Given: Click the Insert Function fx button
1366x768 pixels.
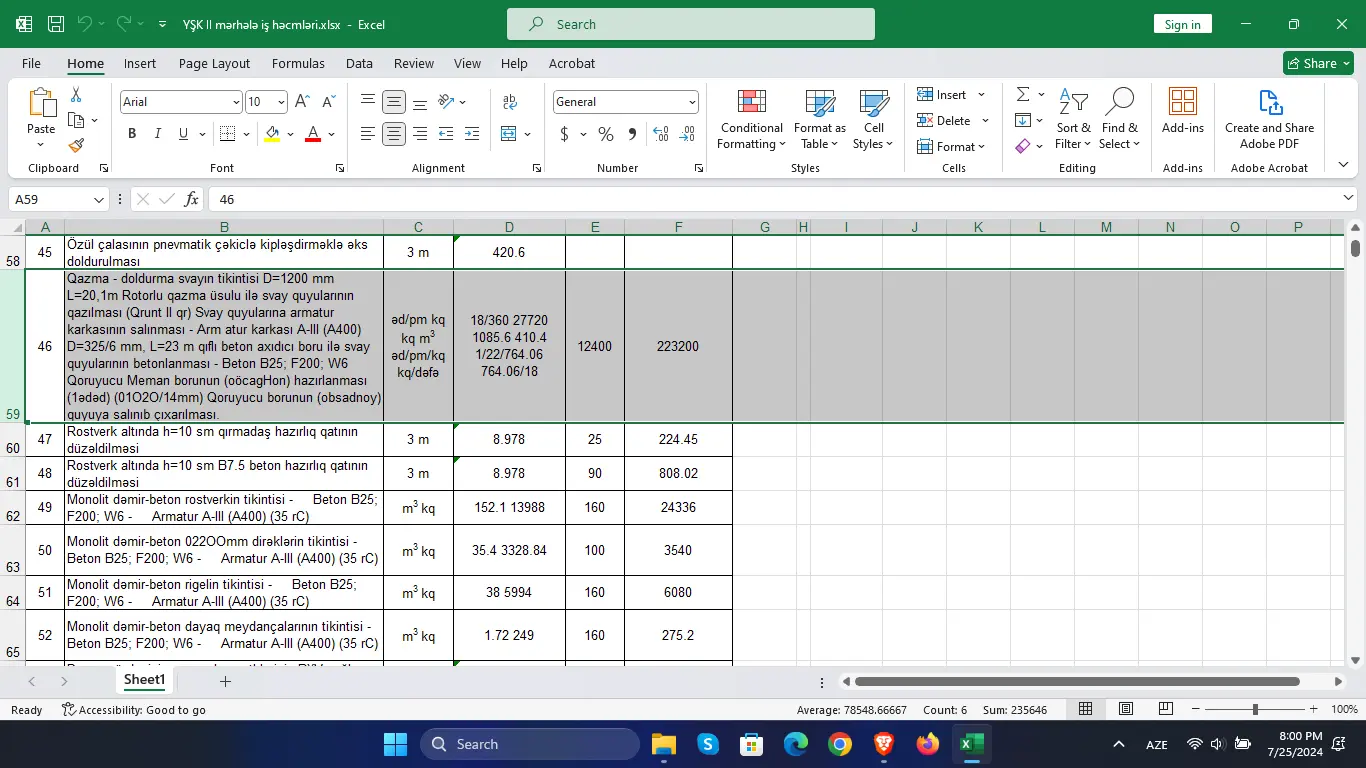Looking at the screenshot, I should (x=192, y=199).
